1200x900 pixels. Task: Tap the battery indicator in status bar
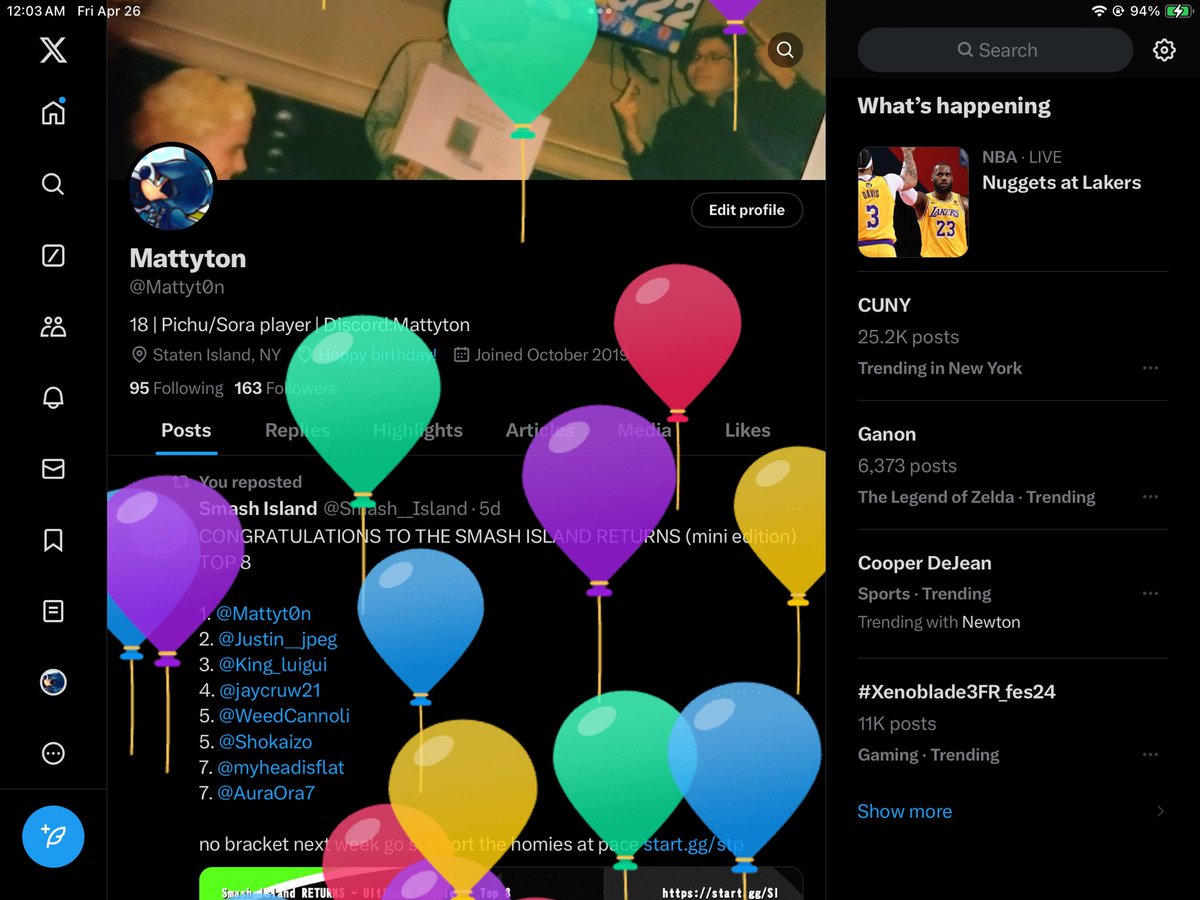(1177, 11)
